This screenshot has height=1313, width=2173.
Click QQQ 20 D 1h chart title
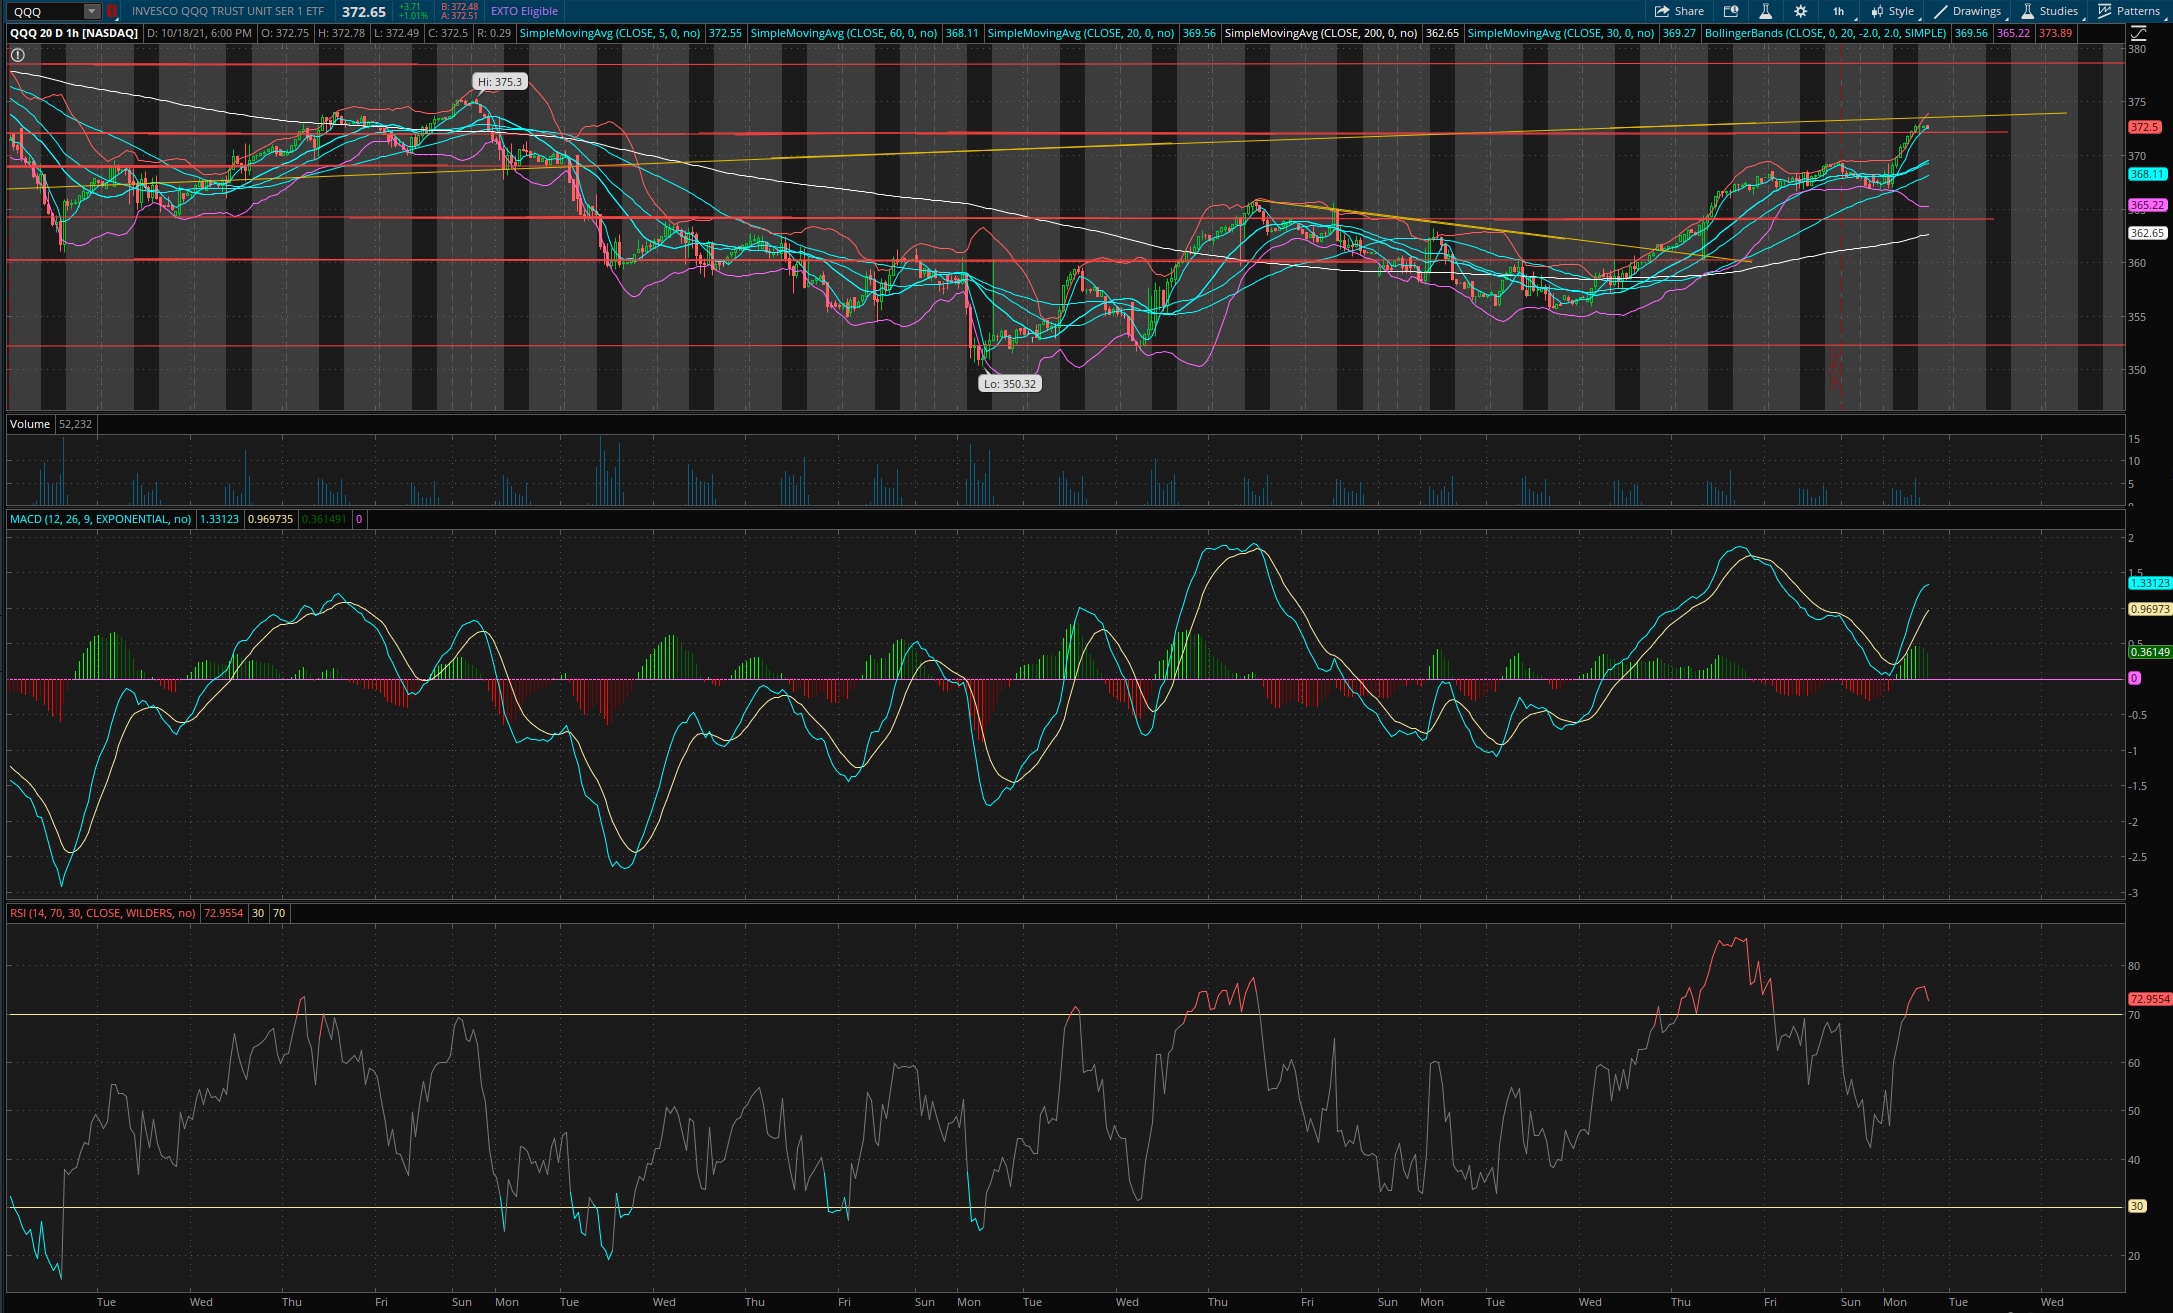(x=74, y=33)
